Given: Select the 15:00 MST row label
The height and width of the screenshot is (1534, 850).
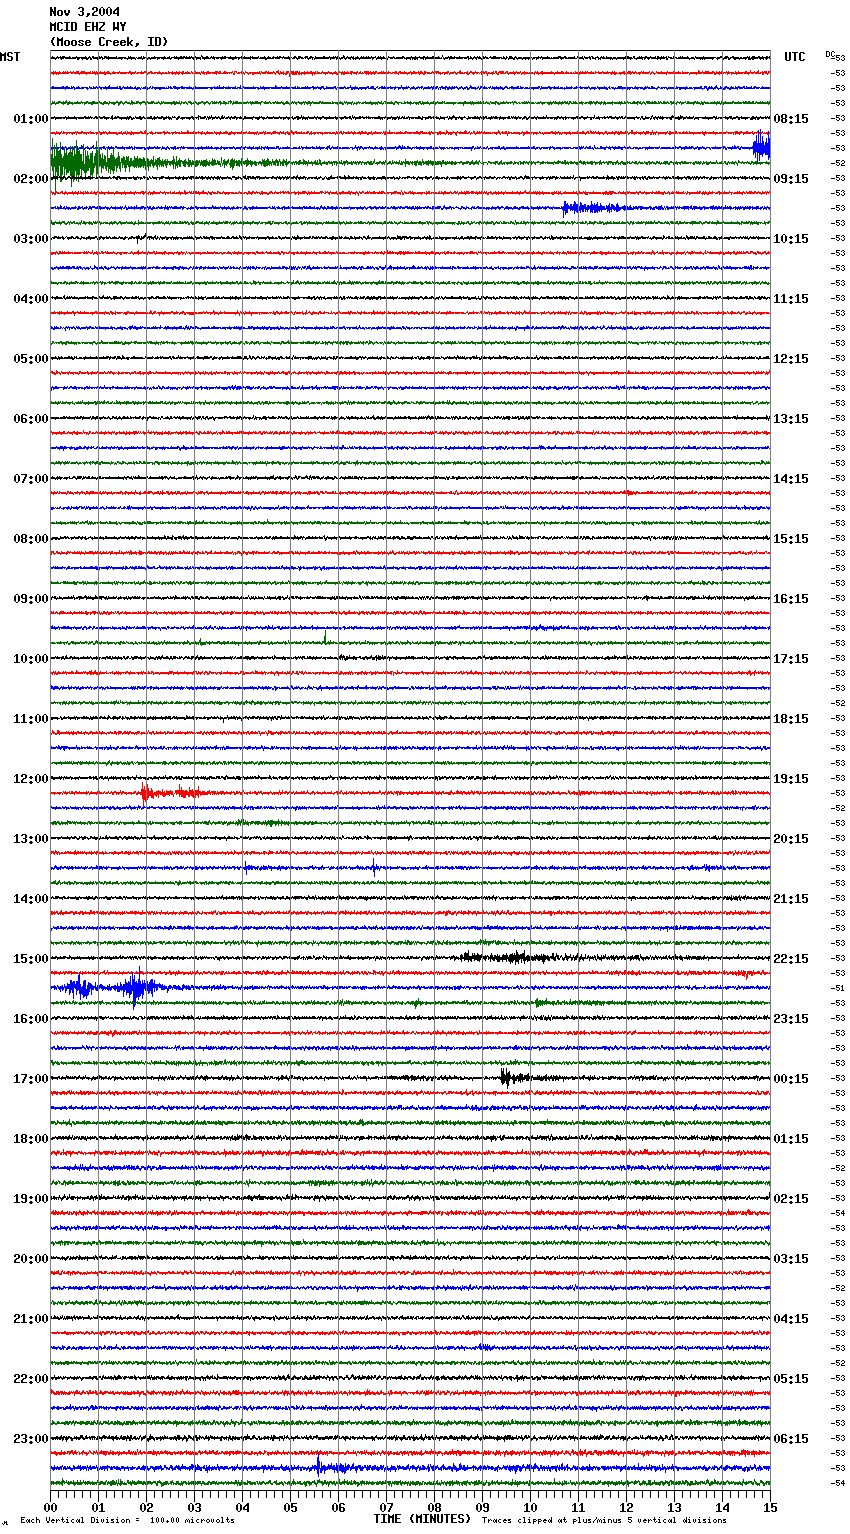Looking at the screenshot, I should tap(31, 959).
